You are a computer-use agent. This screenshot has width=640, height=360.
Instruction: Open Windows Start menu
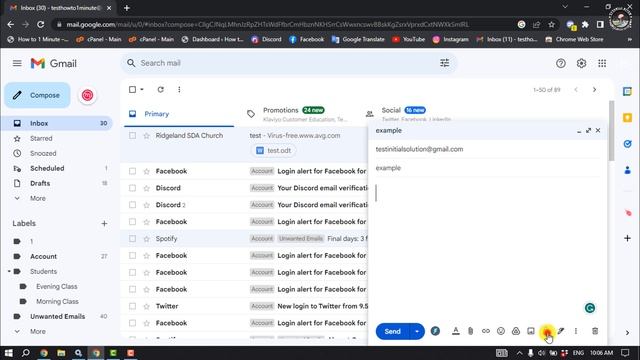tap(9, 353)
